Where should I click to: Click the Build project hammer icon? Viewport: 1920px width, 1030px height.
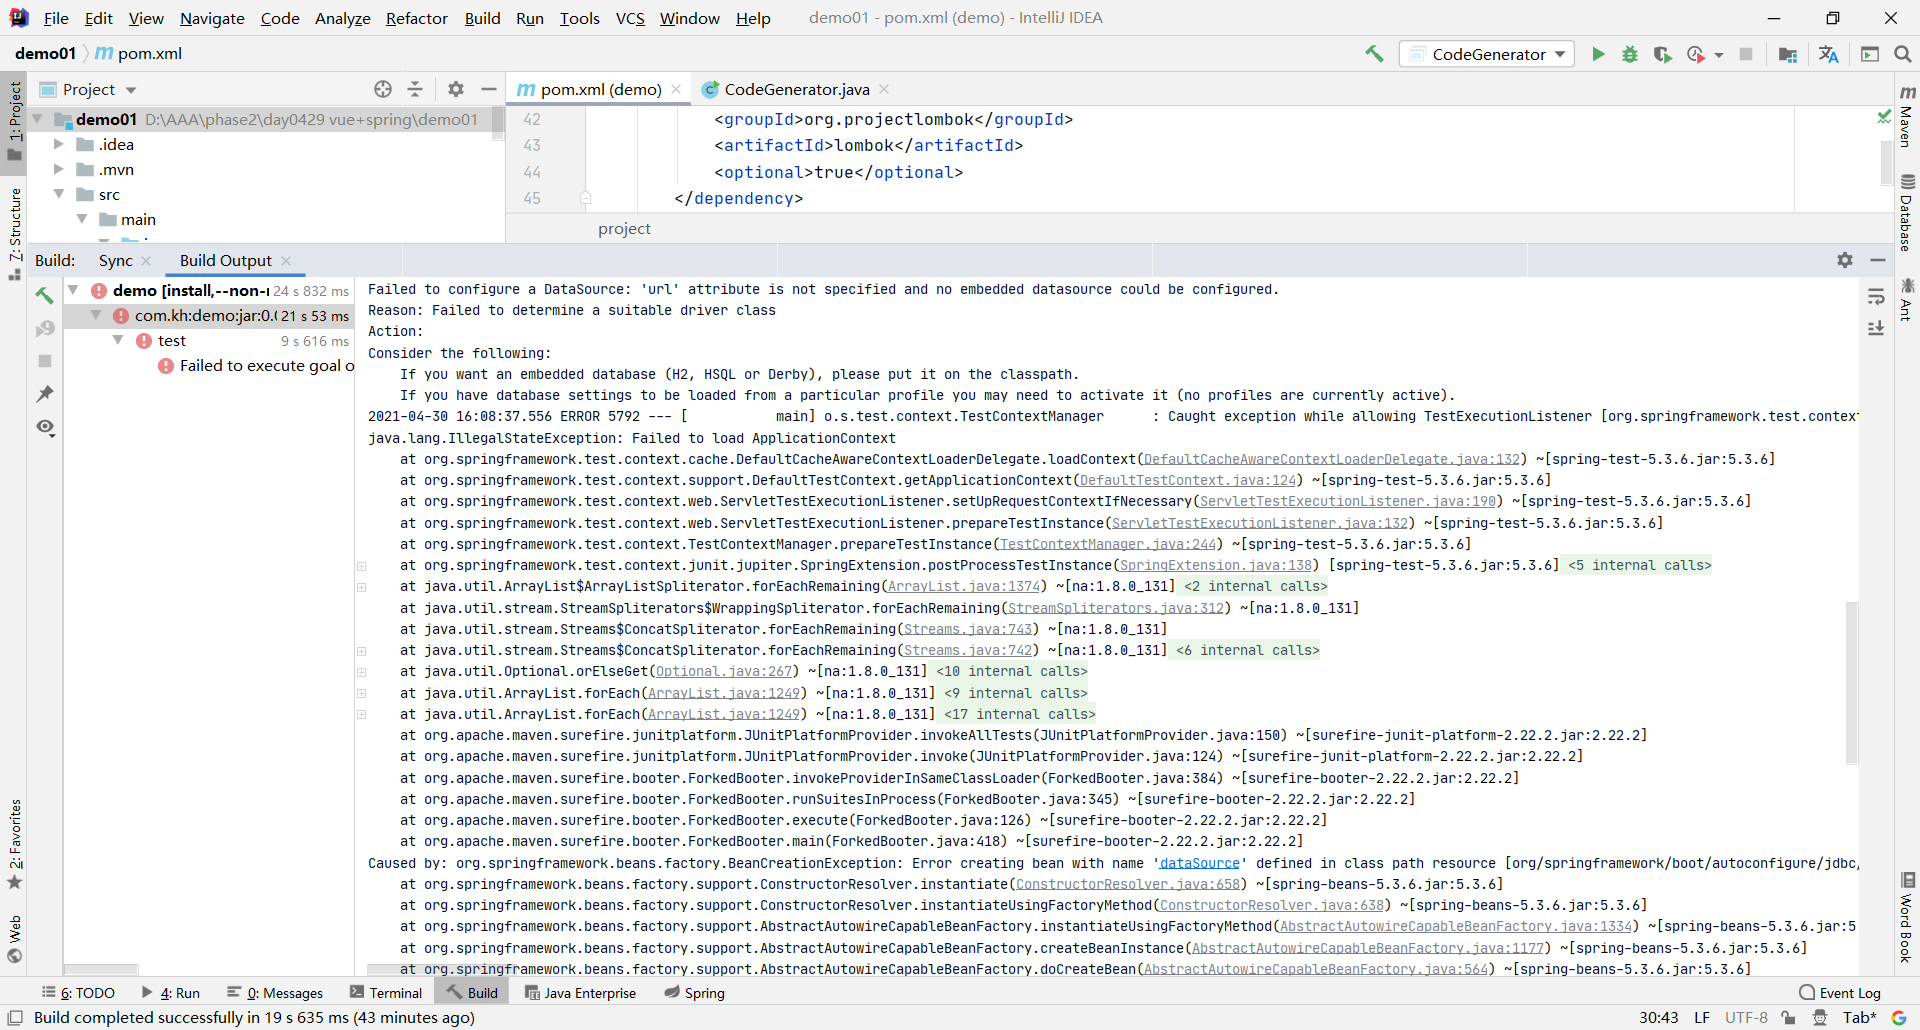click(1374, 54)
